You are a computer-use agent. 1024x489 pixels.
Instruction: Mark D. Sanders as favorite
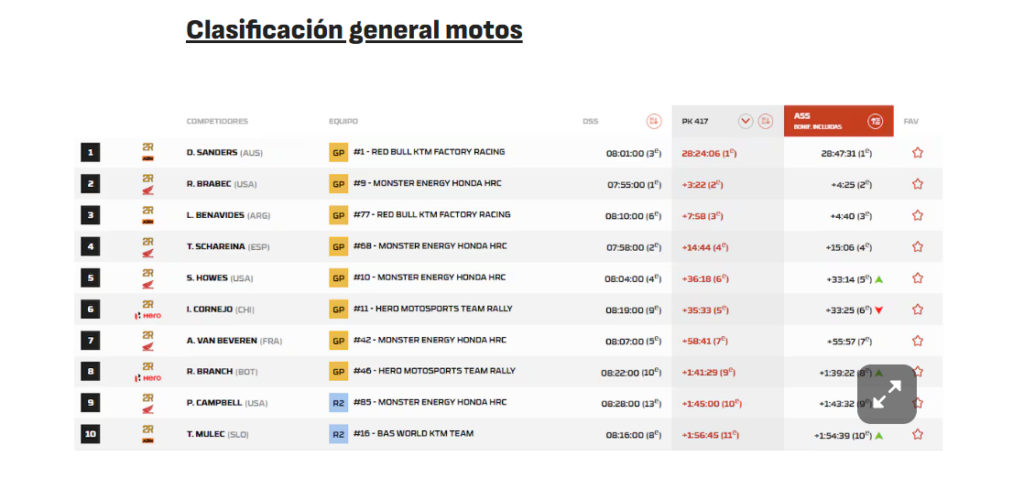tap(917, 153)
